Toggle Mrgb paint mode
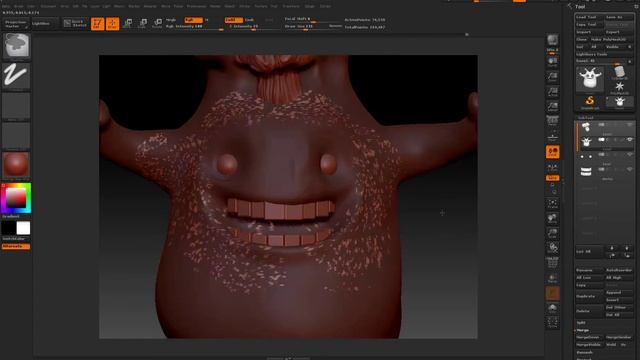The height and width of the screenshot is (360, 640). coord(171,20)
